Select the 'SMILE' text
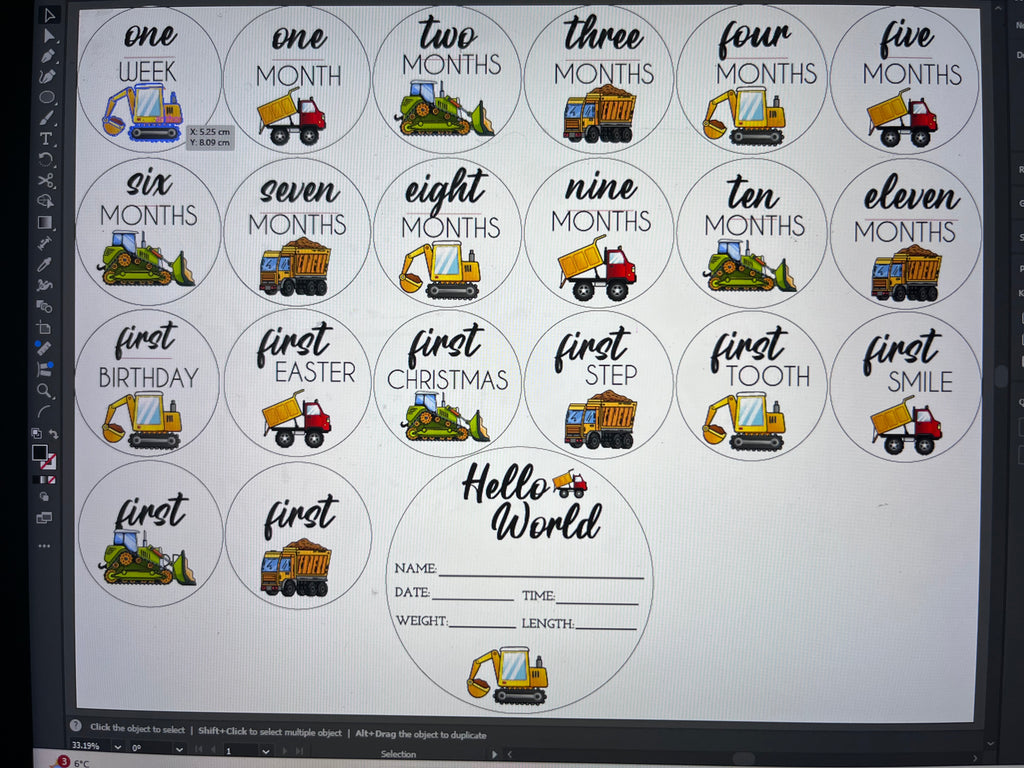 [920, 382]
